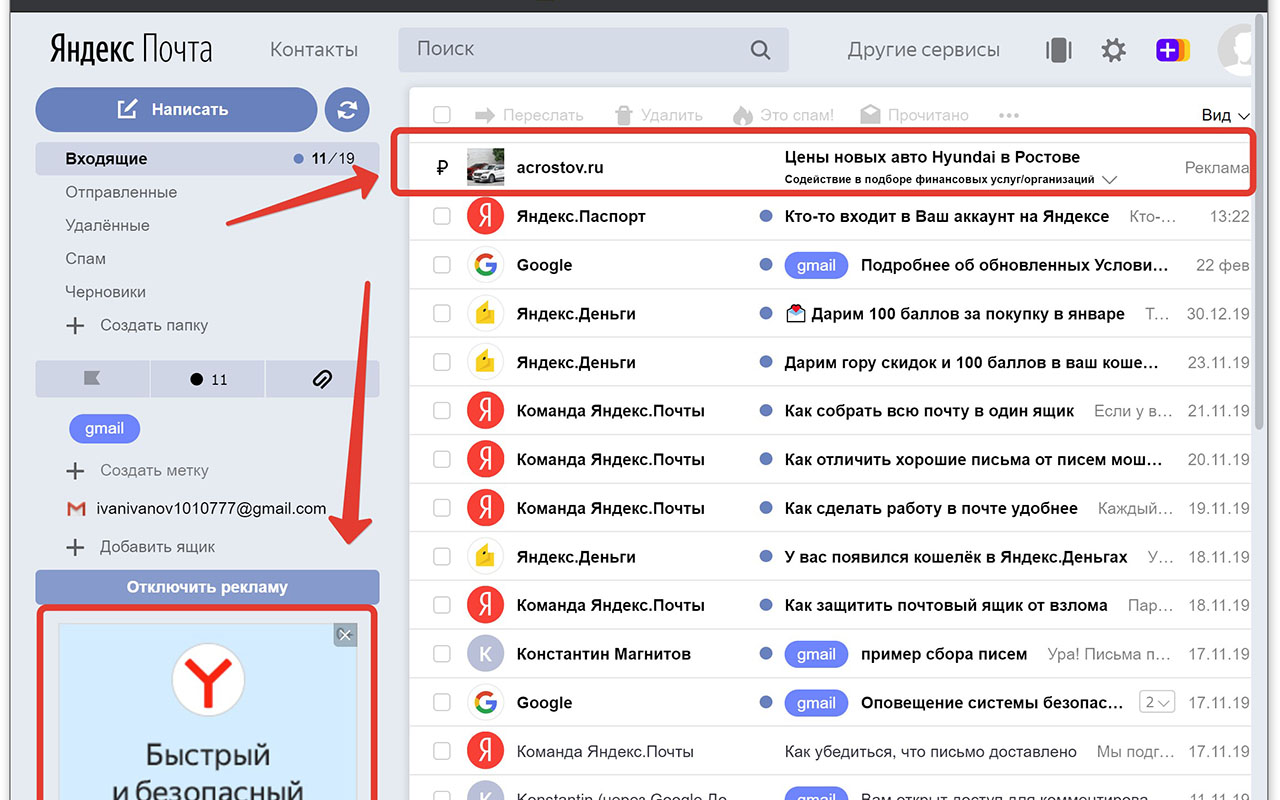This screenshot has height=800, width=1280.
Task: Click the plus icon beside Создать папку
Action: point(75,326)
